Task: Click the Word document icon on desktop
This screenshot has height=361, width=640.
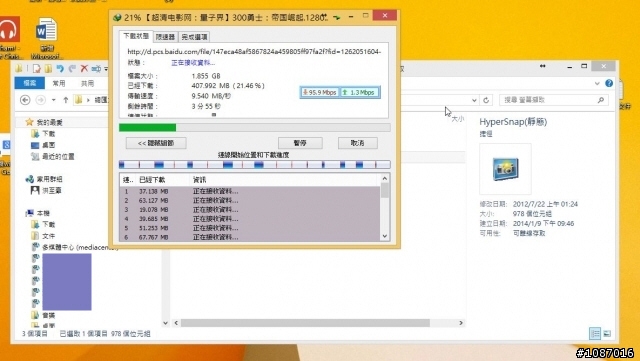Action: (46, 29)
